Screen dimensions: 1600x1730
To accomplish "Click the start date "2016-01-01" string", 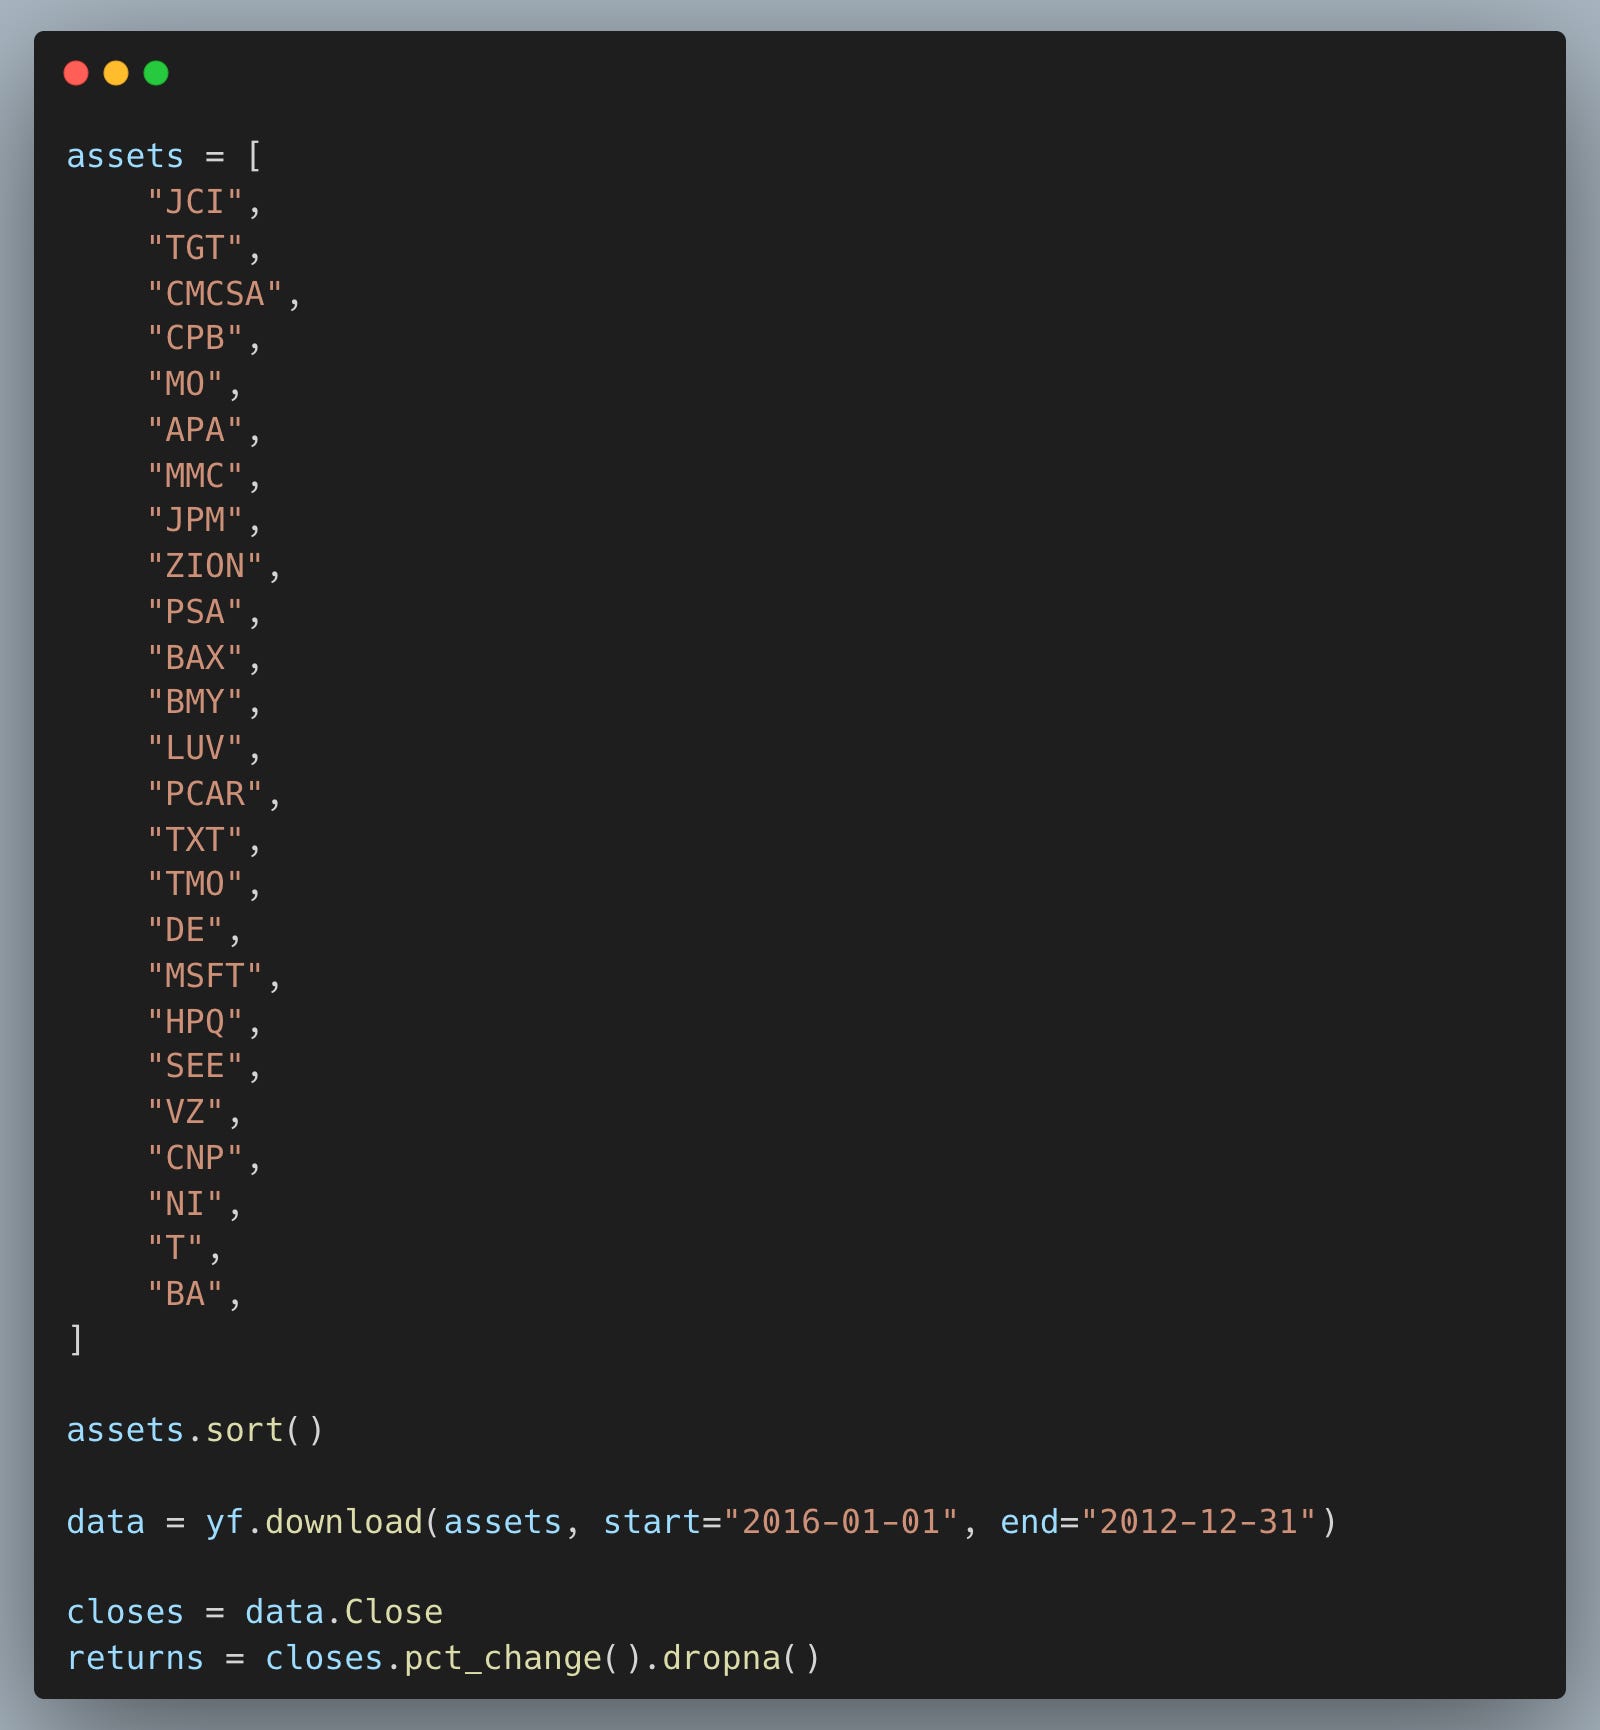I will pos(841,1521).
